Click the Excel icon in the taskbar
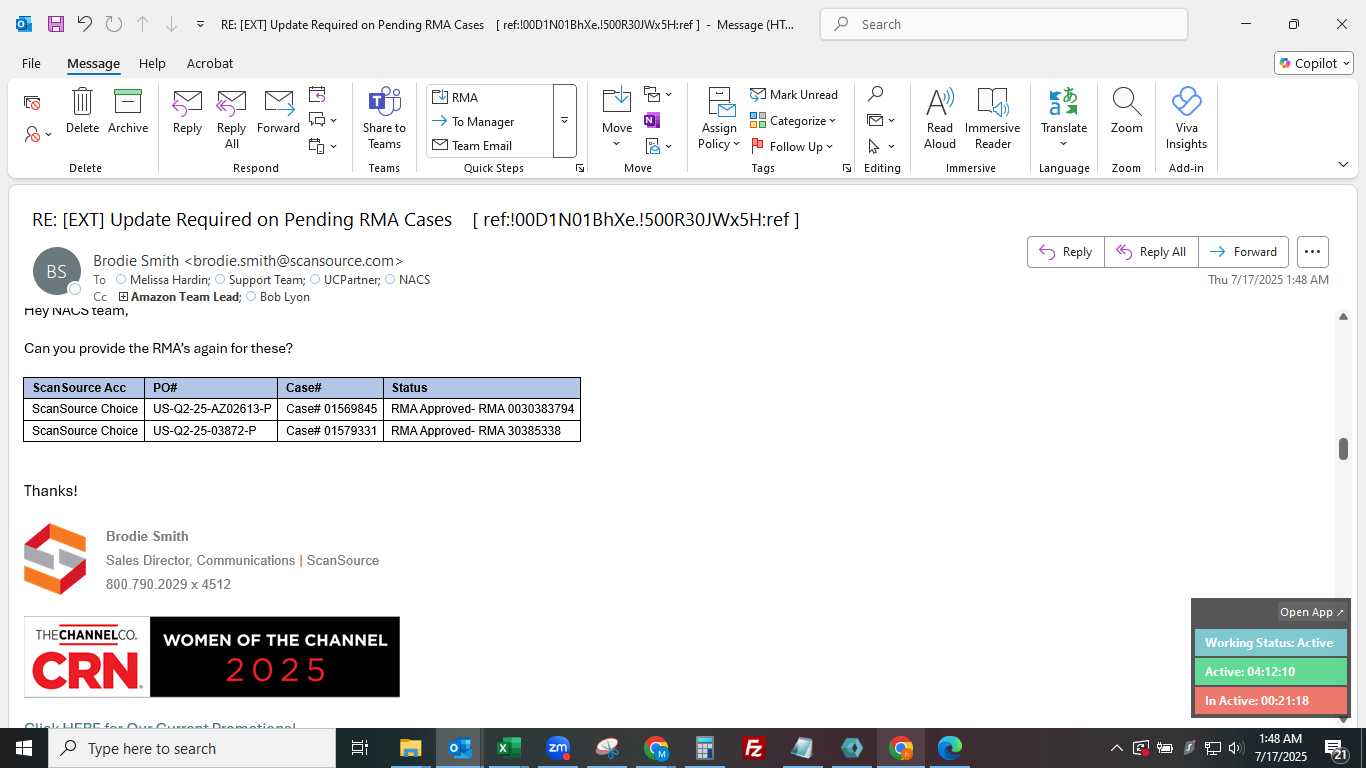This screenshot has width=1366, height=768. coord(509,748)
